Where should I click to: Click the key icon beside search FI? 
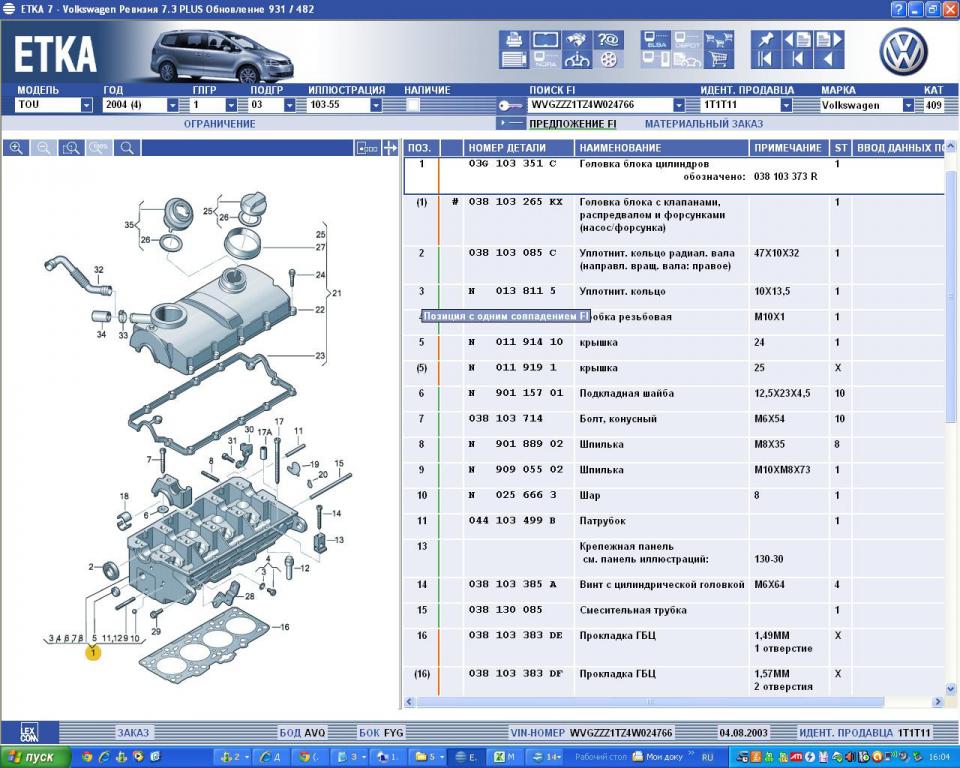point(509,105)
